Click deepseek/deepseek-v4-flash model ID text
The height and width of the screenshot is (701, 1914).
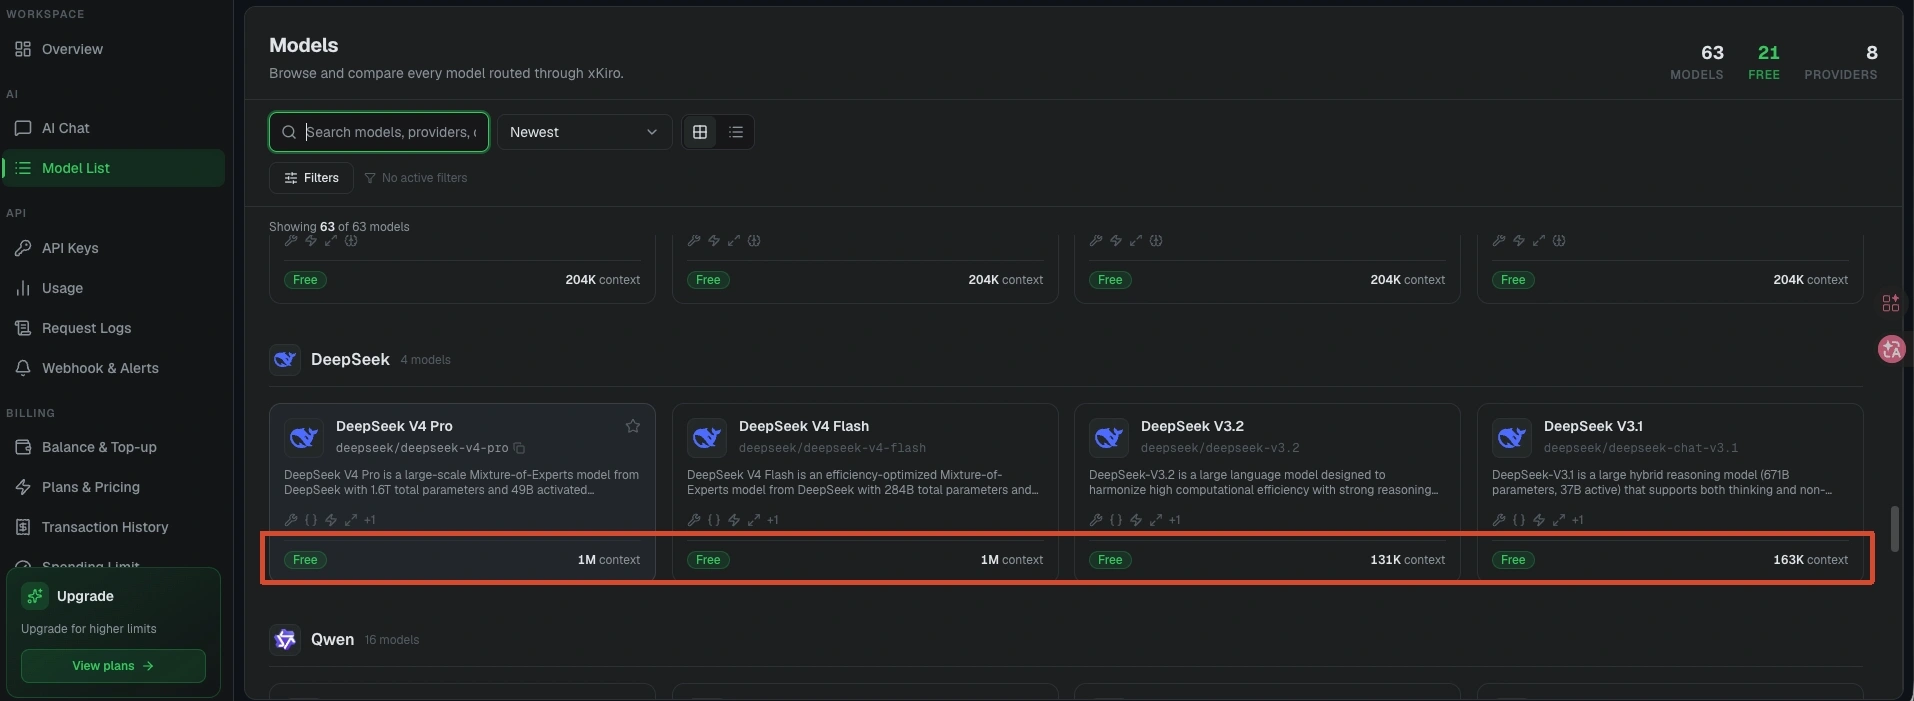(832, 448)
